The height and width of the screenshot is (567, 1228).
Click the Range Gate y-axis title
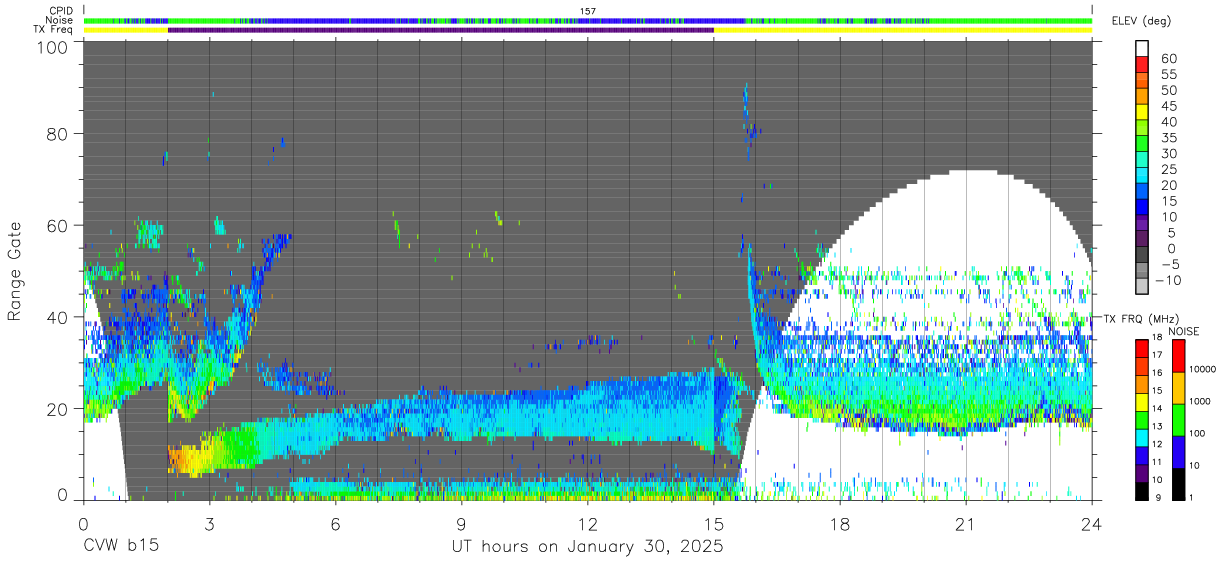pyautogui.click(x=15, y=272)
